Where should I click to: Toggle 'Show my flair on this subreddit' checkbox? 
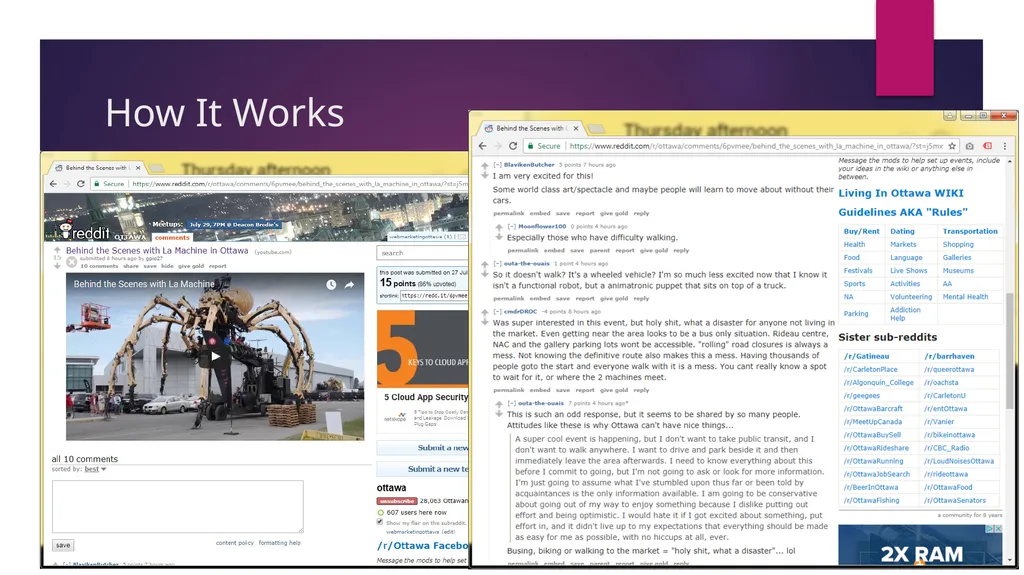379,521
